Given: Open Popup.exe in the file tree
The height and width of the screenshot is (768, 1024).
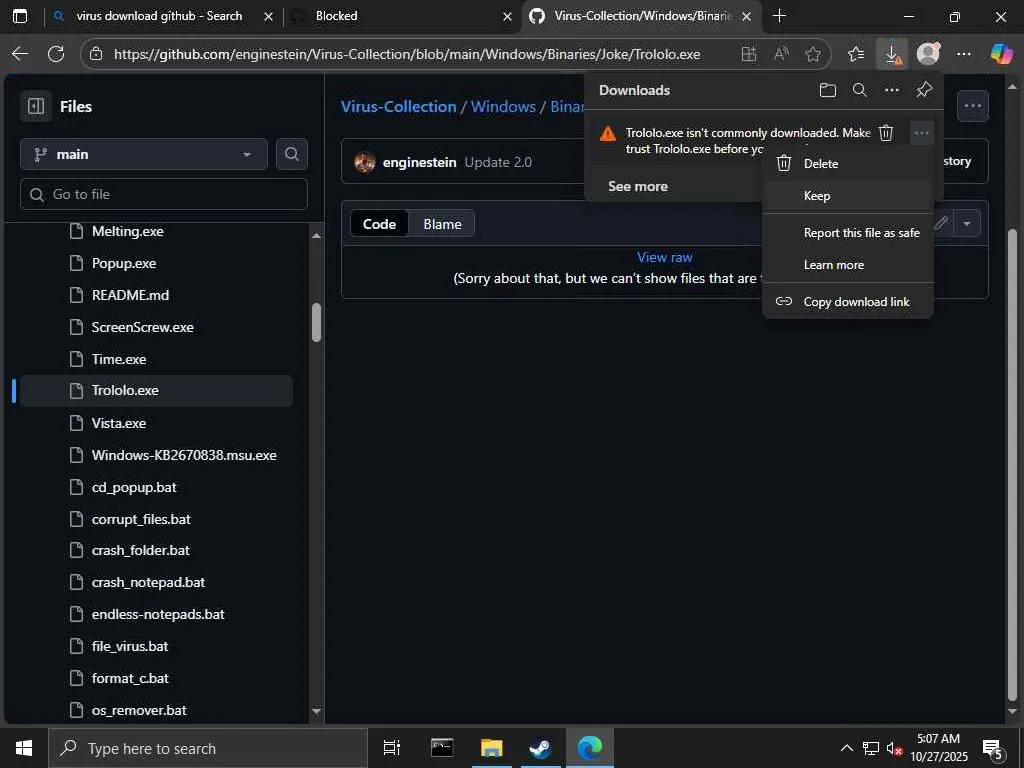Looking at the screenshot, I should pos(123,263).
